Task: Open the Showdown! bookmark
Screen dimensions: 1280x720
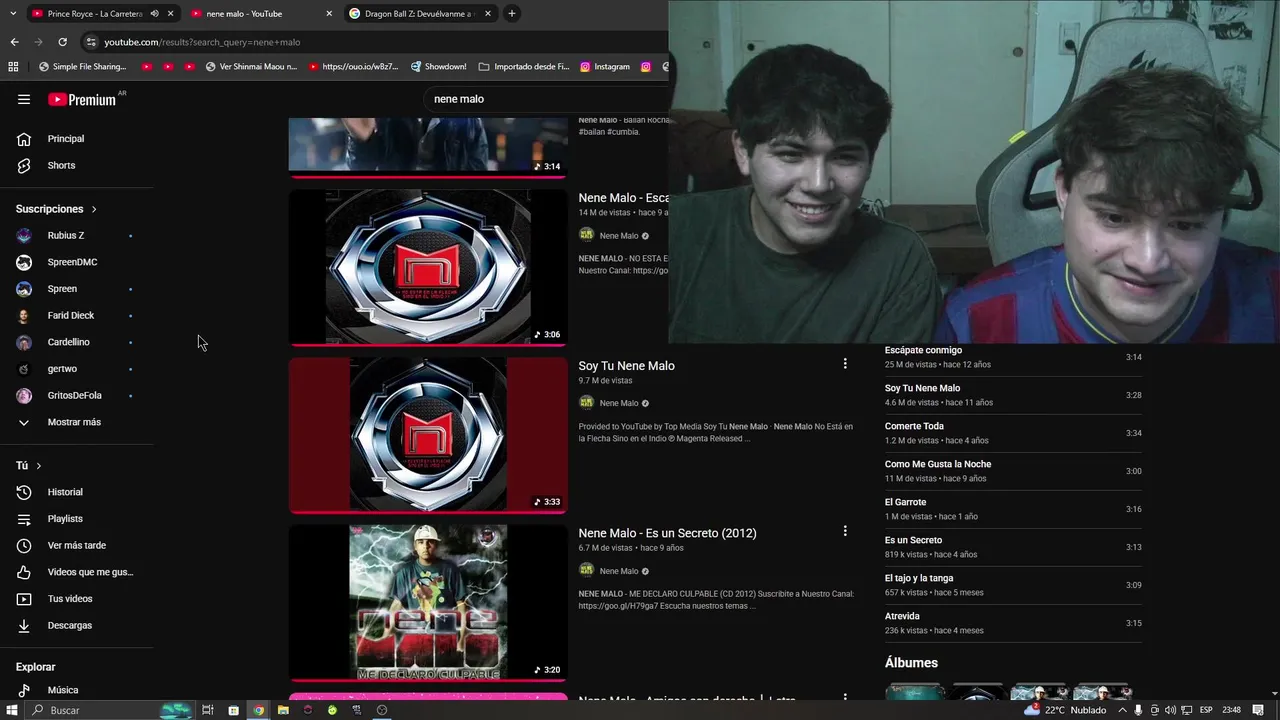Action: (x=438, y=67)
